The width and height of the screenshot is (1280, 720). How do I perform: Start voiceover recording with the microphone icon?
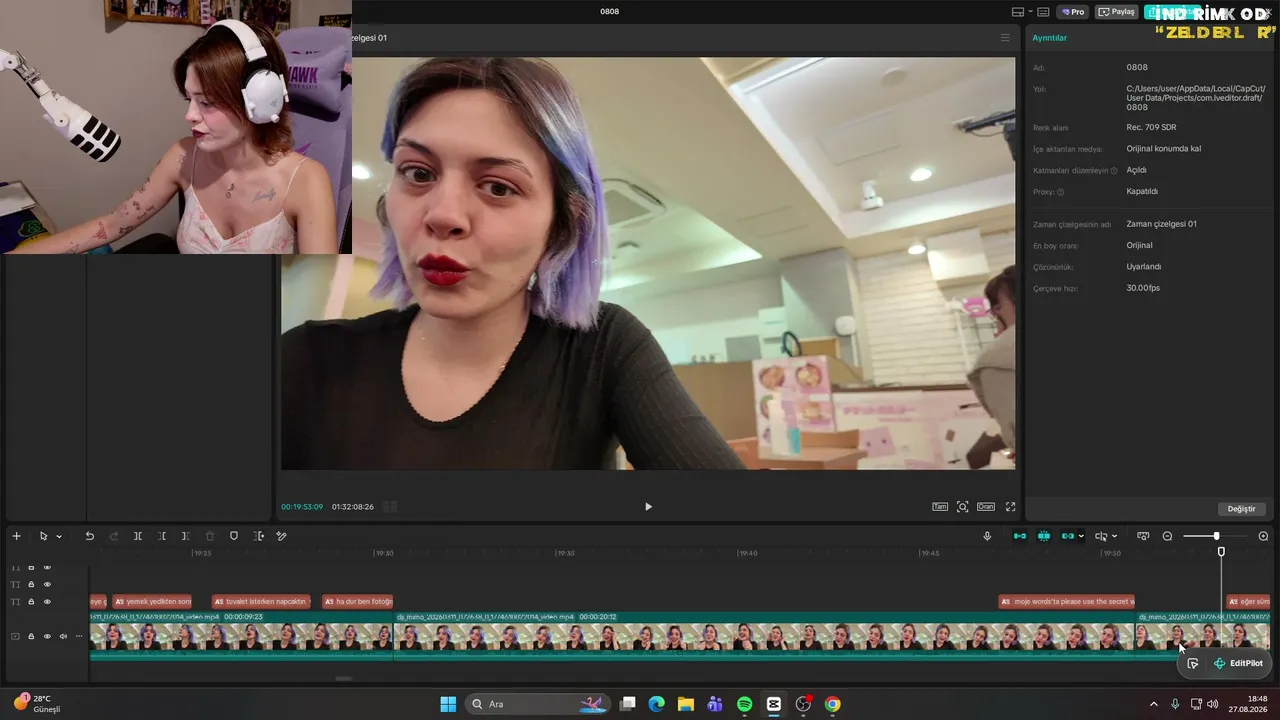(987, 536)
